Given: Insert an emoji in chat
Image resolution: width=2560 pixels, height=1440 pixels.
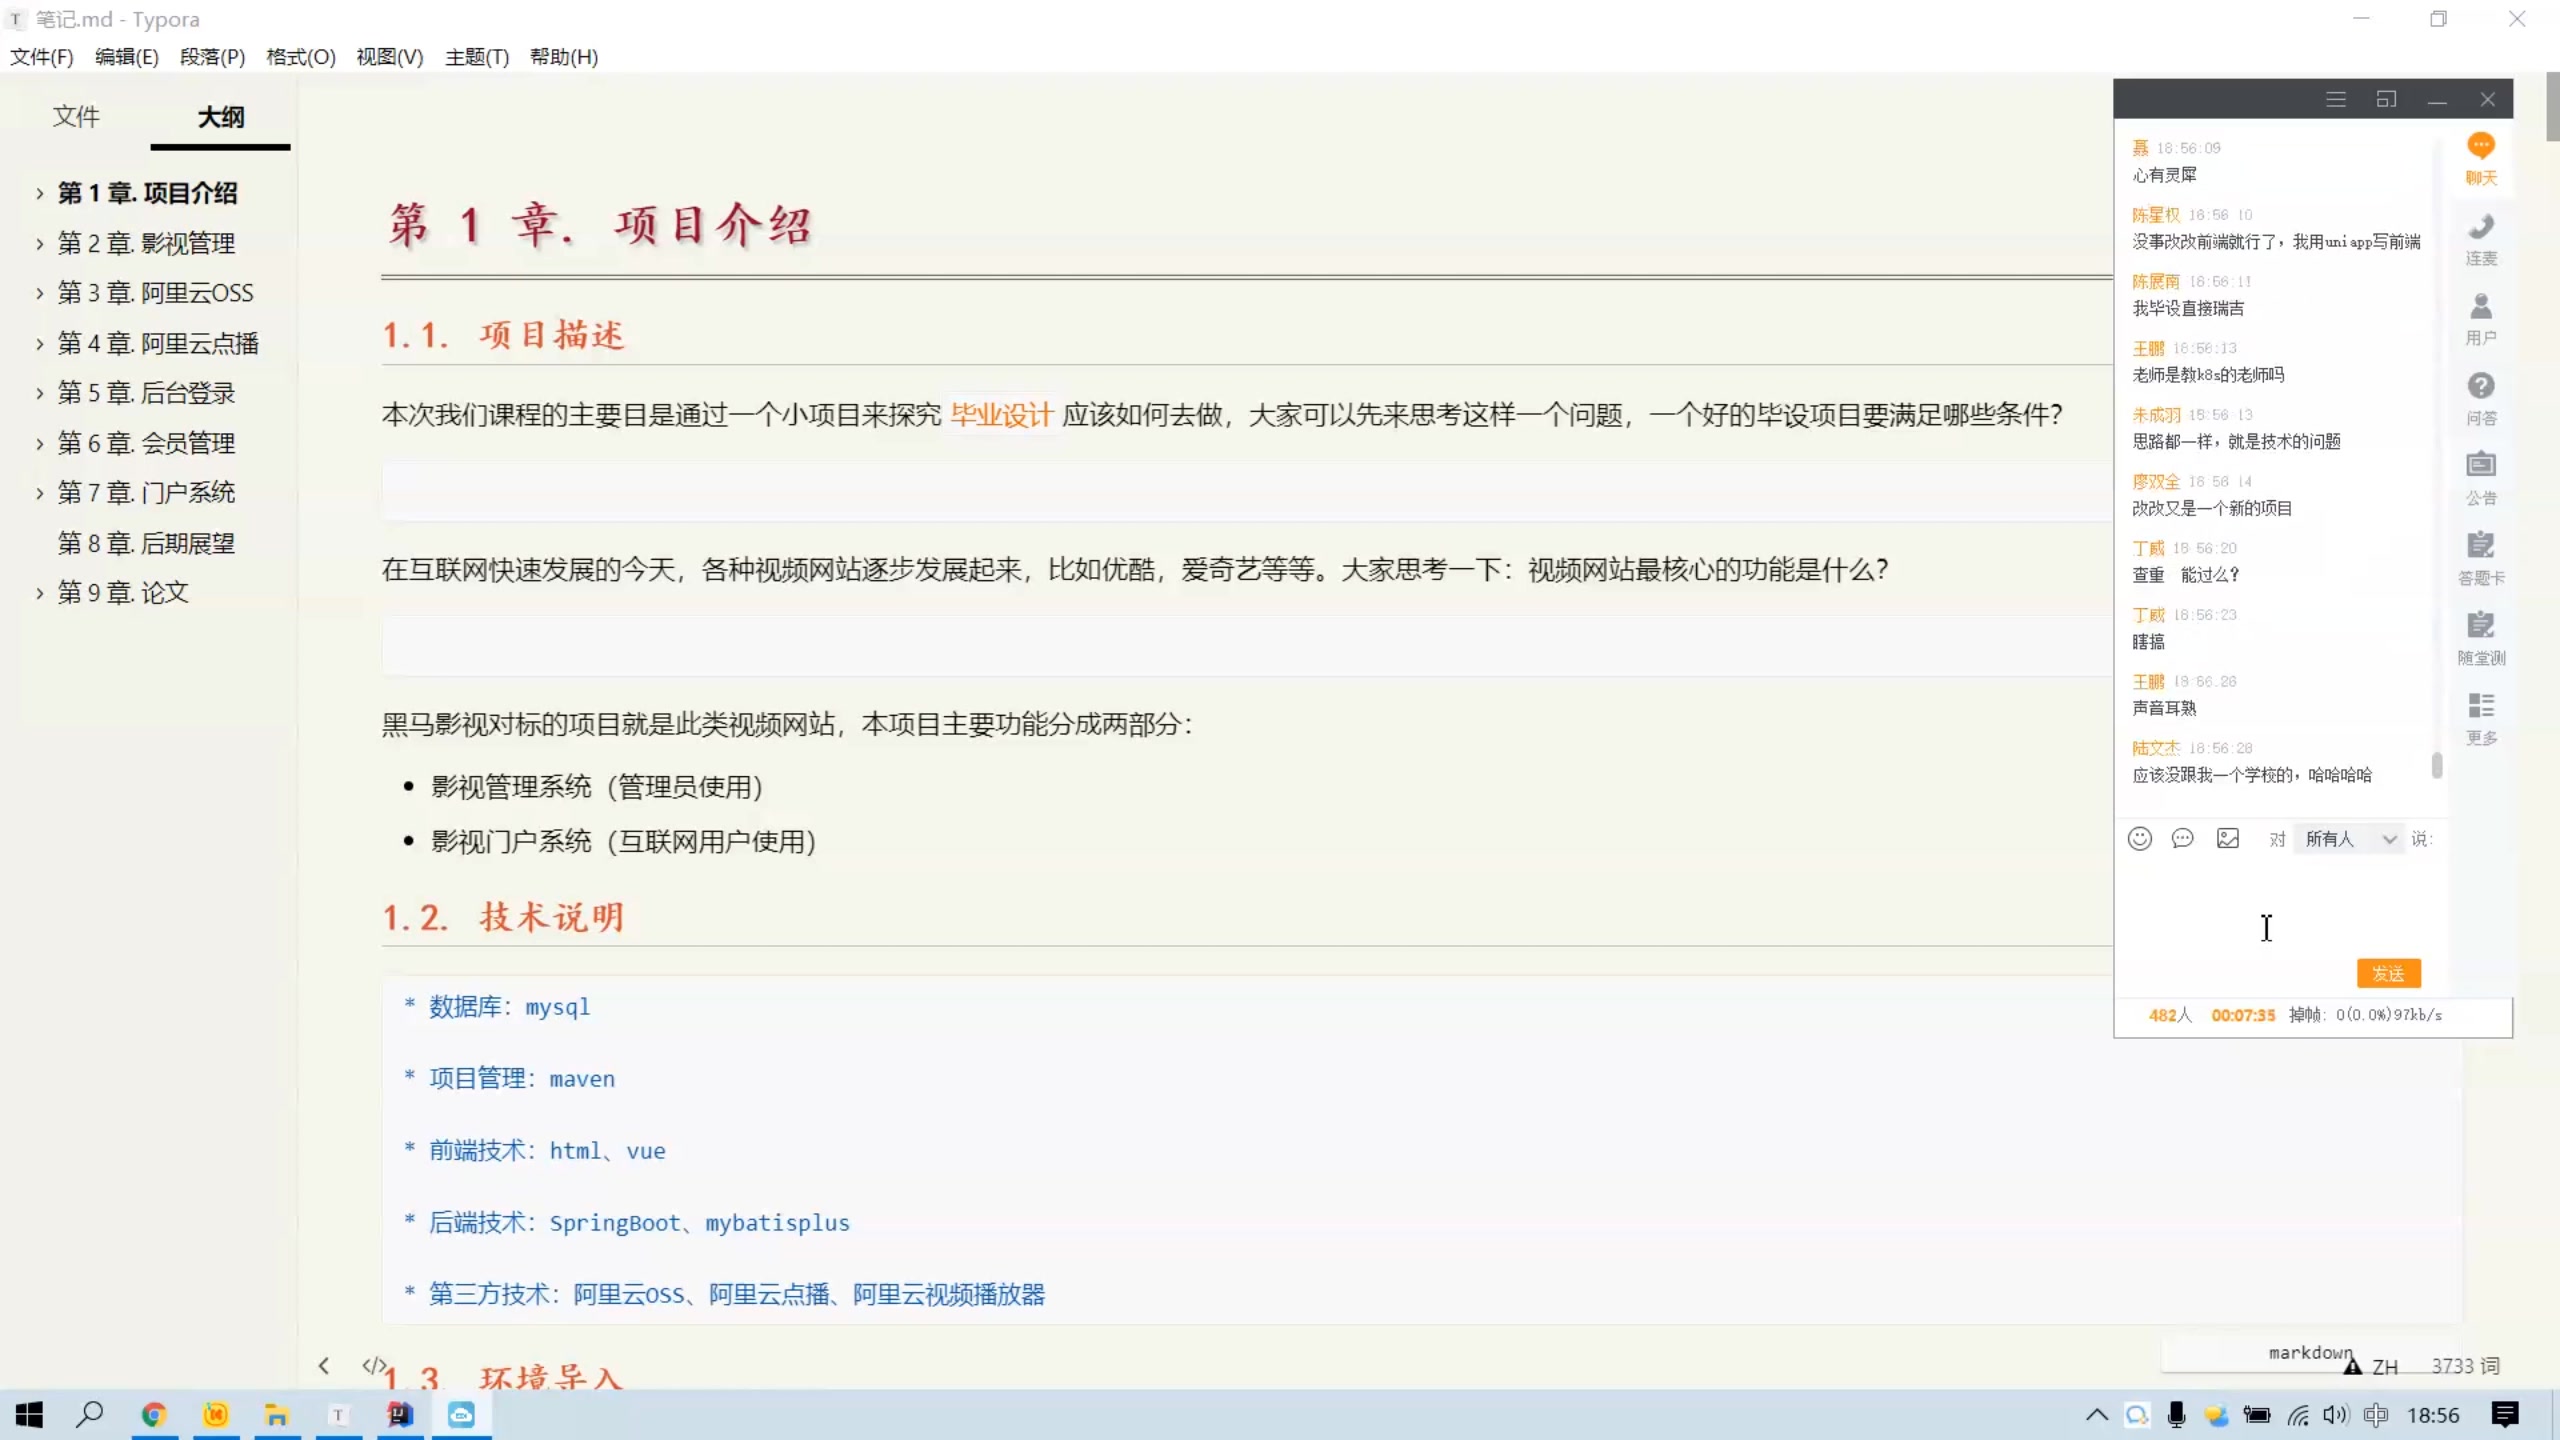Looking at the screenshot, I should (x=2139, y=838).
